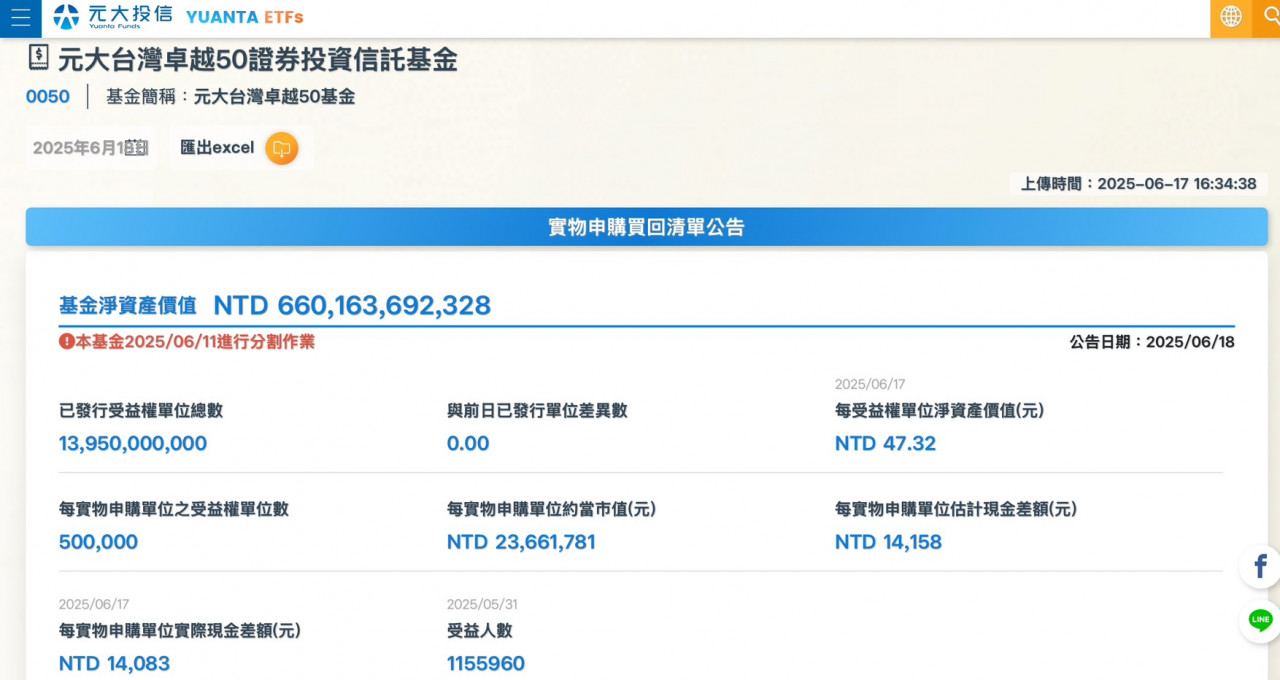Click the orange excel export icon
The height and width of the screenshot is (680, 1280).
[282, 148]
